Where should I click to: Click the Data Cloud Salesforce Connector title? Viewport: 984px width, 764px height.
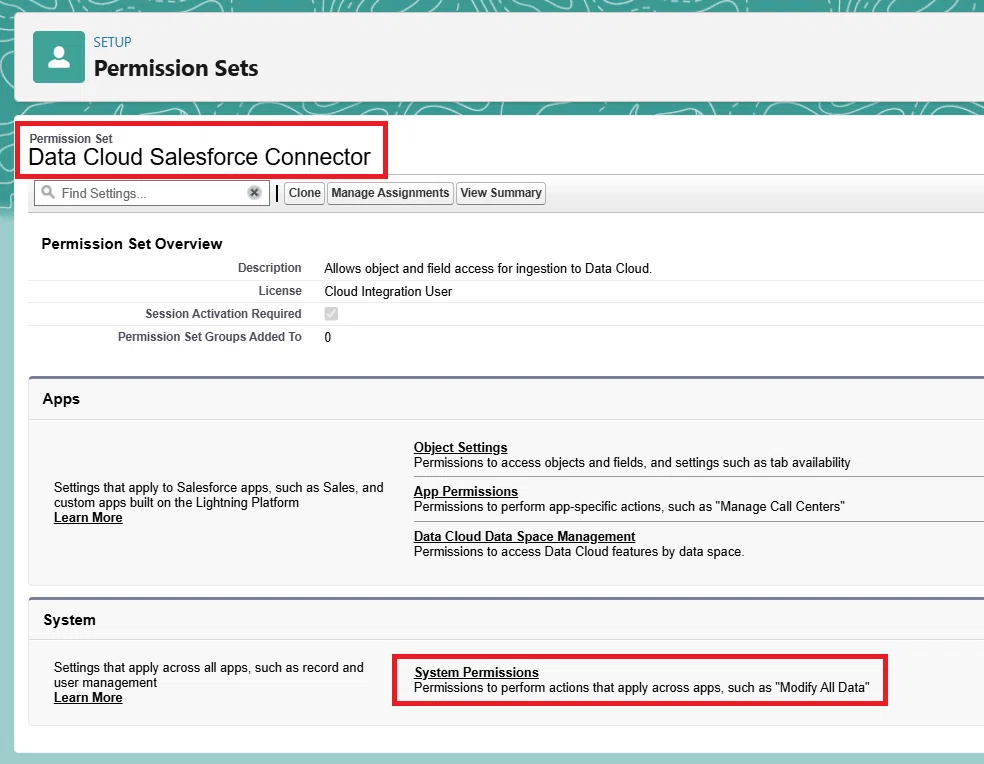coord(200,157)
